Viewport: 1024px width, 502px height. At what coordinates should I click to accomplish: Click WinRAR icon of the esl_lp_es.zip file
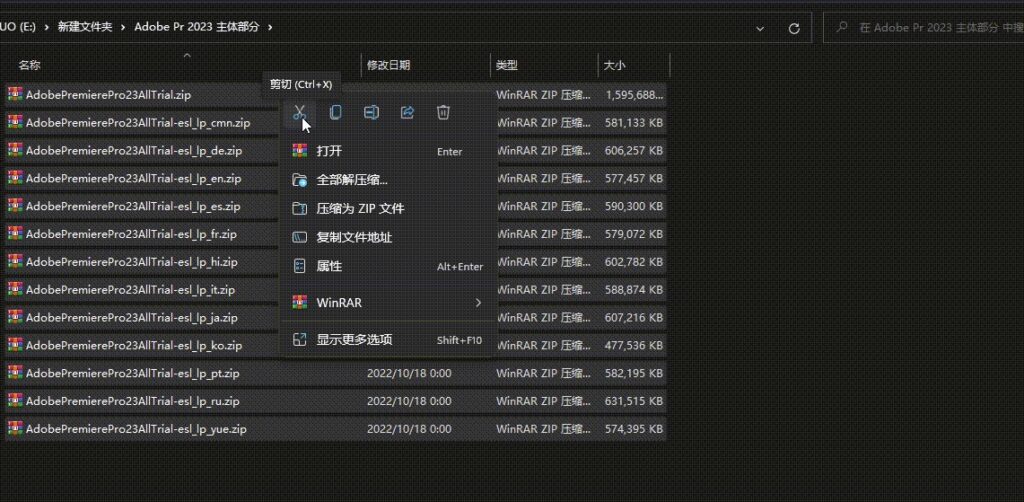click(15, 206)
